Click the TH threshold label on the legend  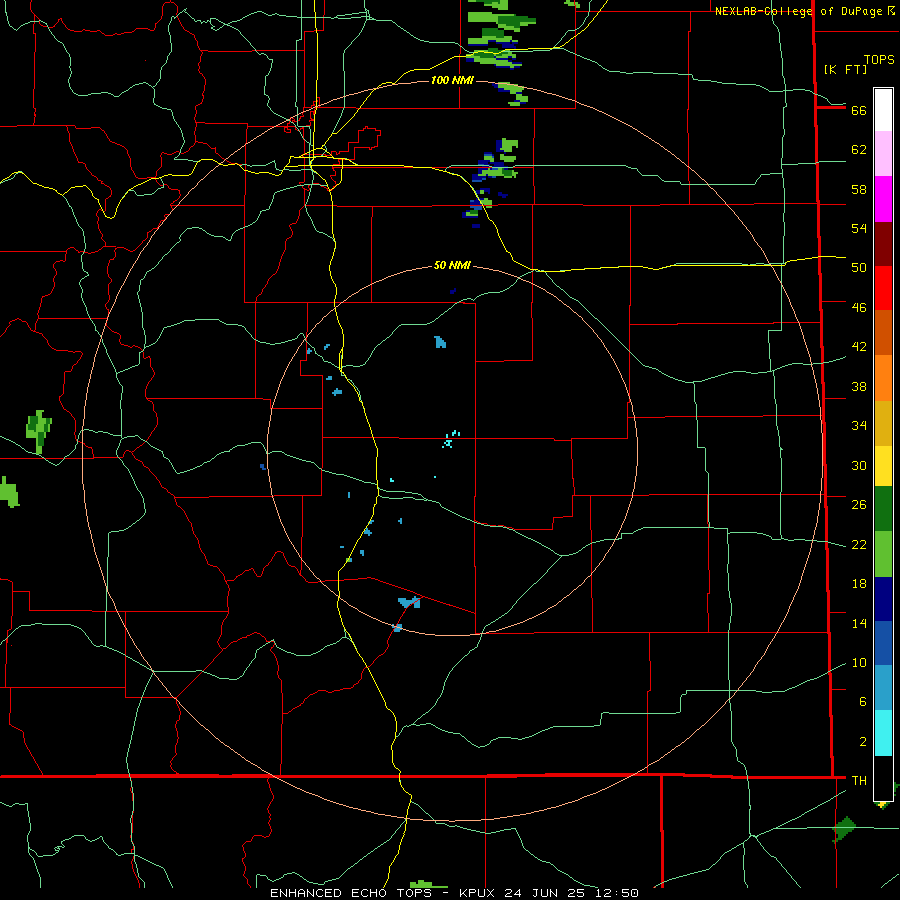(x=859, y=781)
